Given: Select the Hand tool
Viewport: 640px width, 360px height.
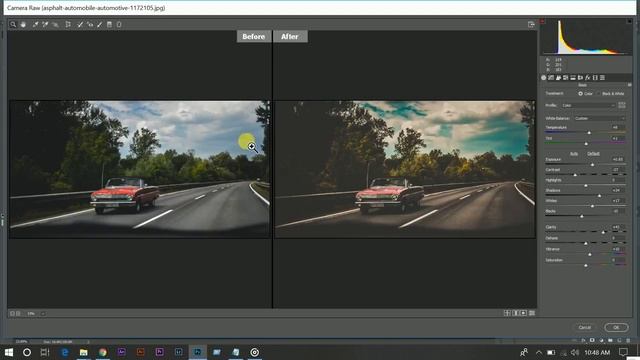Looking at the screenshot, I should pos(23,24).
